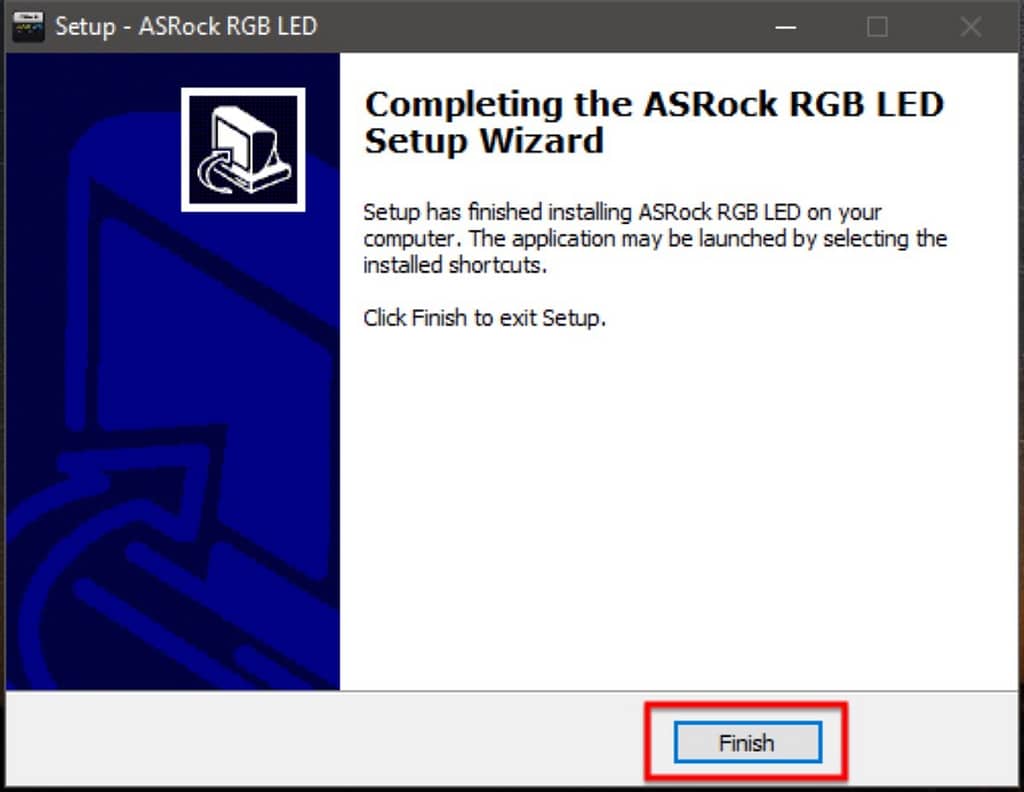Click the 'computer. The application may be launched' line
Image resolution: width=1024 pixels, height=792 pixels.
click(x=655, y=238)
